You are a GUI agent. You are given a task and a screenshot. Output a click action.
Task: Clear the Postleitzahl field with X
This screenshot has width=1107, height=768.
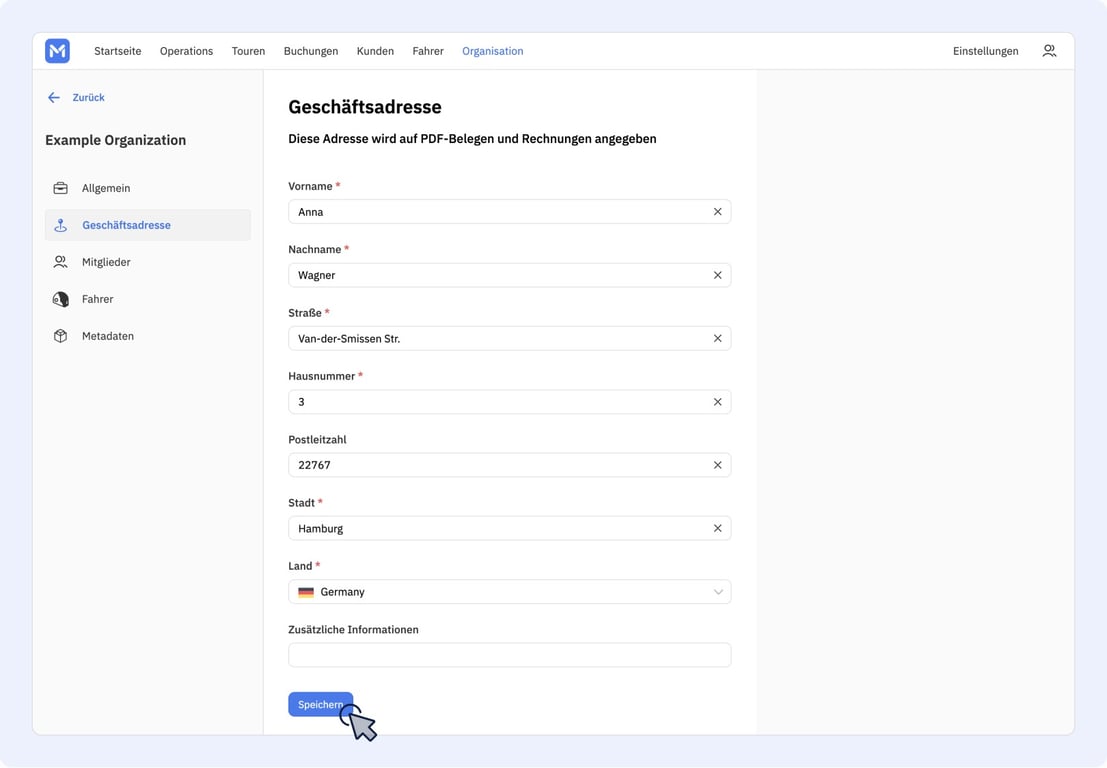717,465
